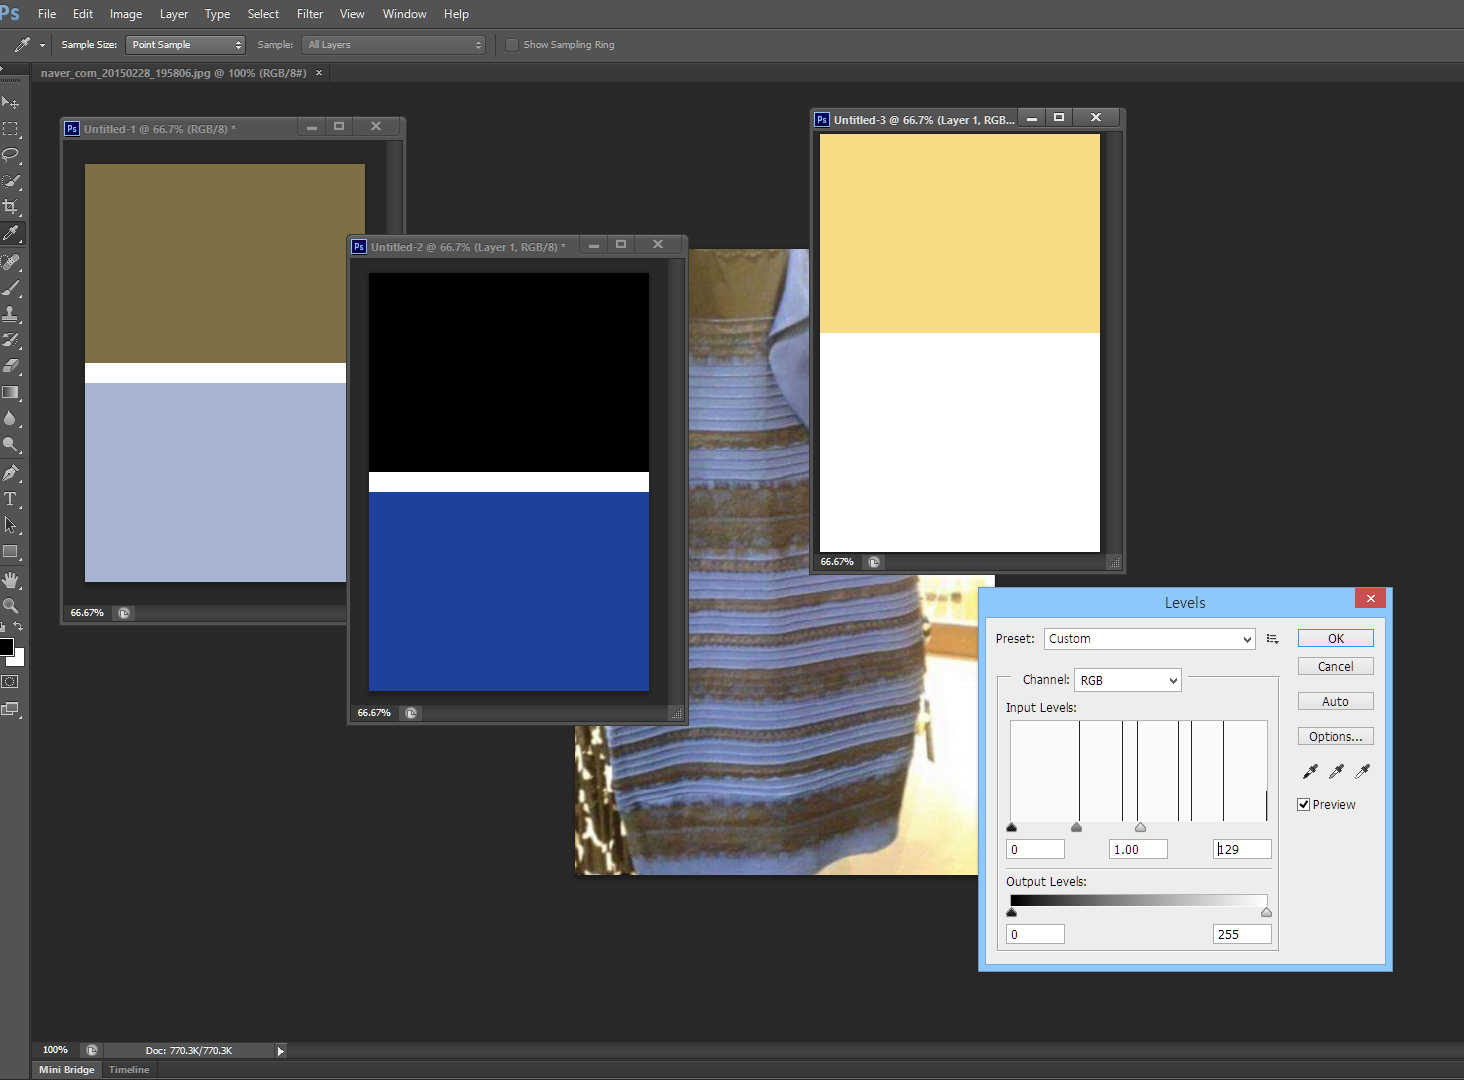Click OK in the Levels dialog
Screen dimensions: 1464x1080
(x=1336, y=638)
